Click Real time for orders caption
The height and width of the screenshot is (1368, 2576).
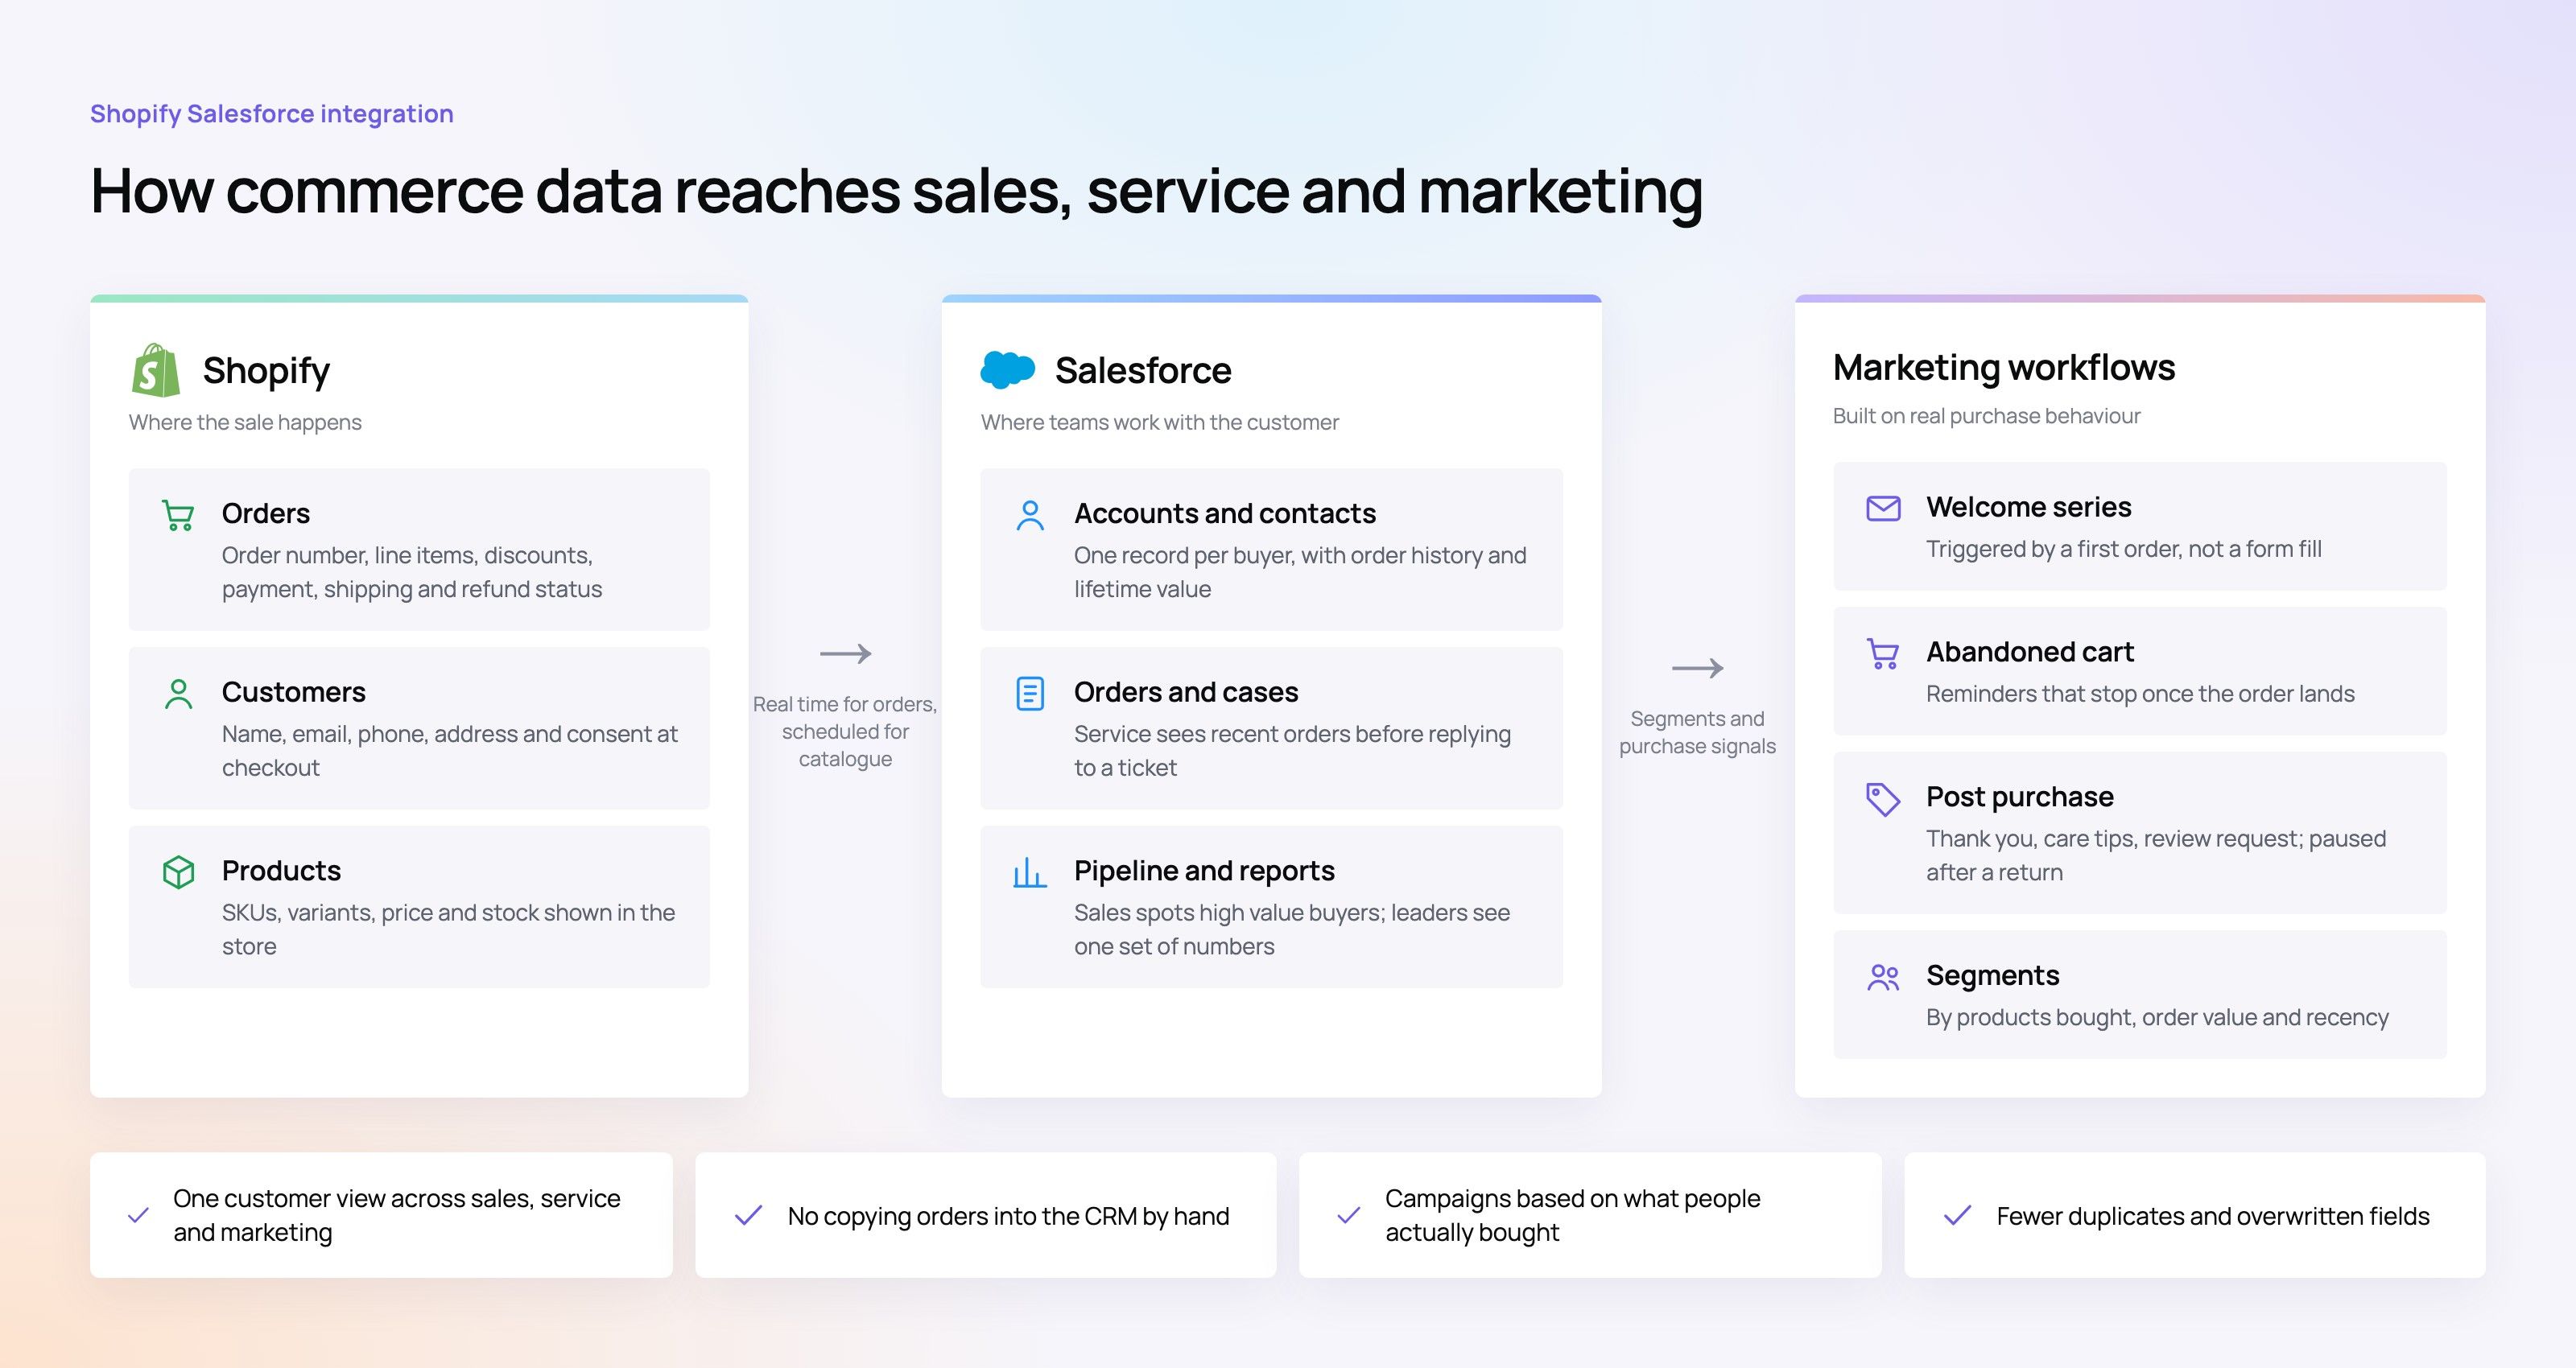click(845, 732)
